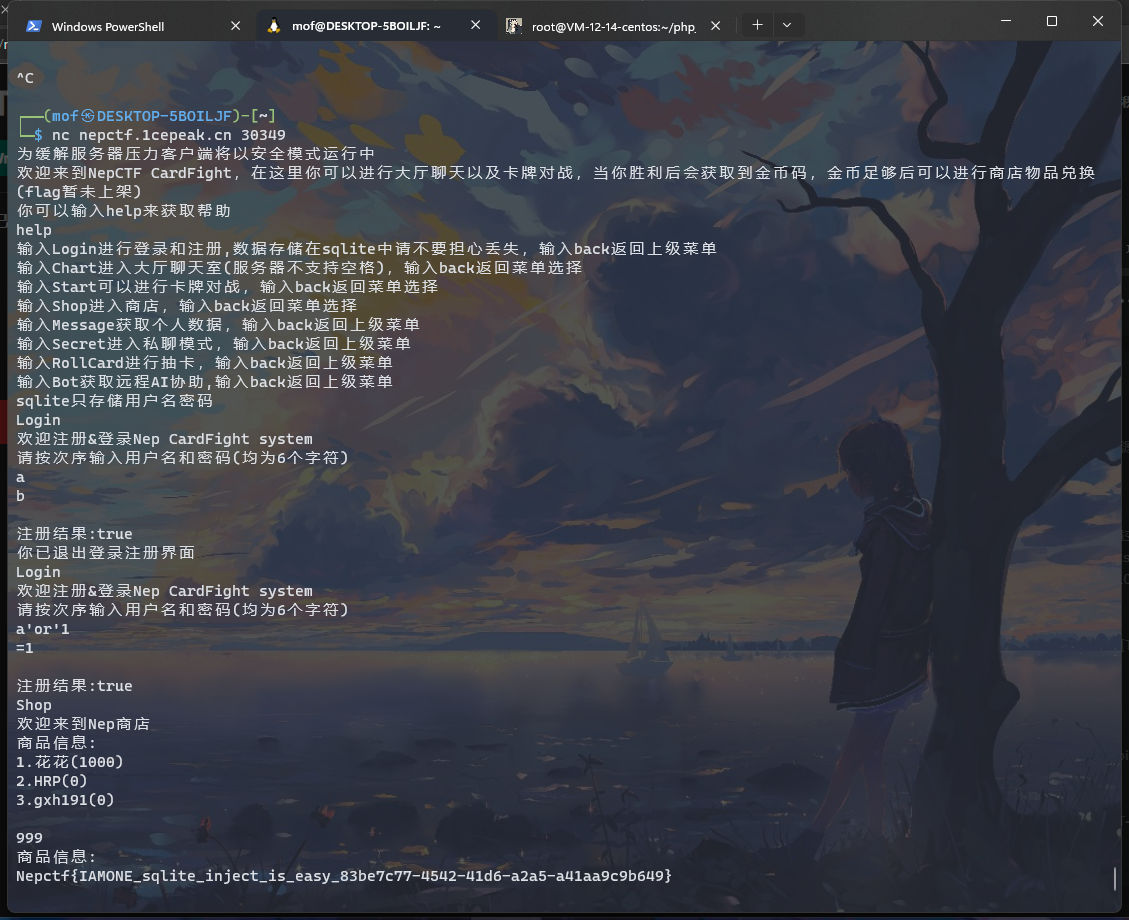Click the 'help' command line
This screenshot has width=1129, height=920.
click(34, 230)
